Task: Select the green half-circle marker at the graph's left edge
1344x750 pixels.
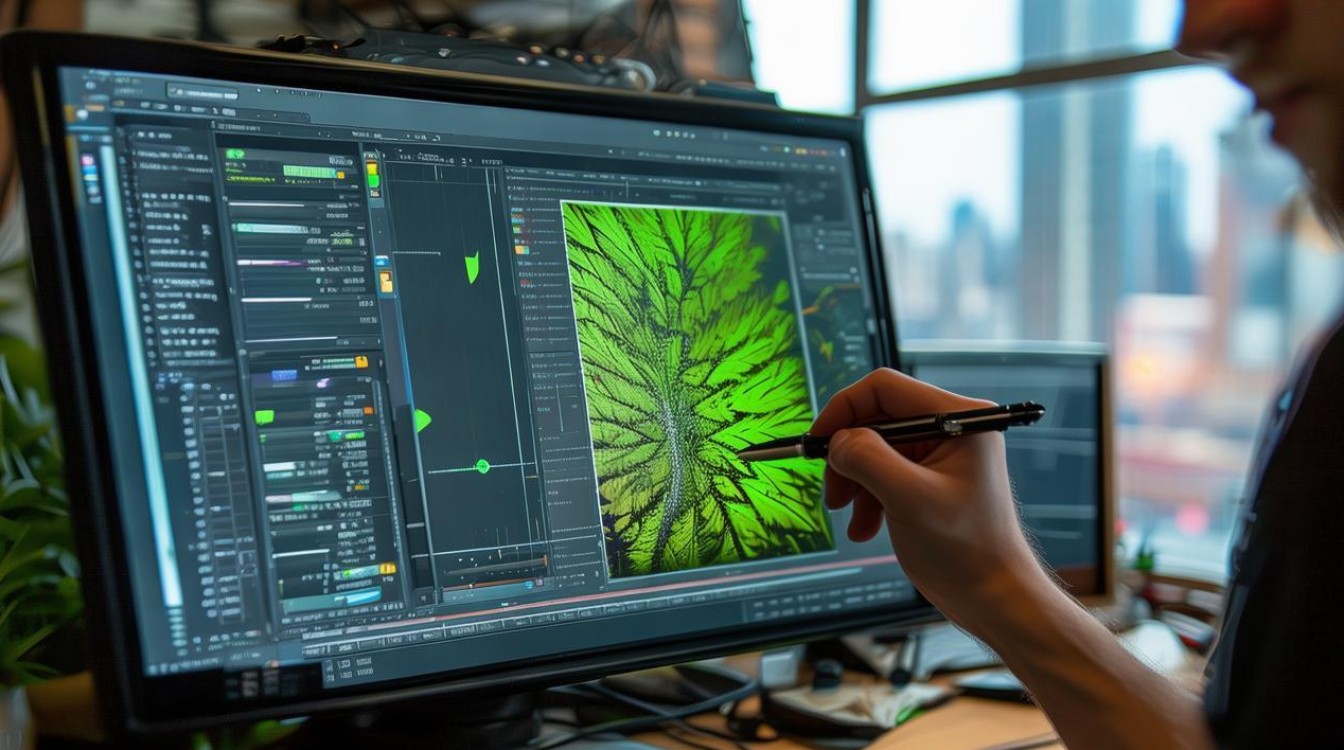Action: [x=422, y=420]
